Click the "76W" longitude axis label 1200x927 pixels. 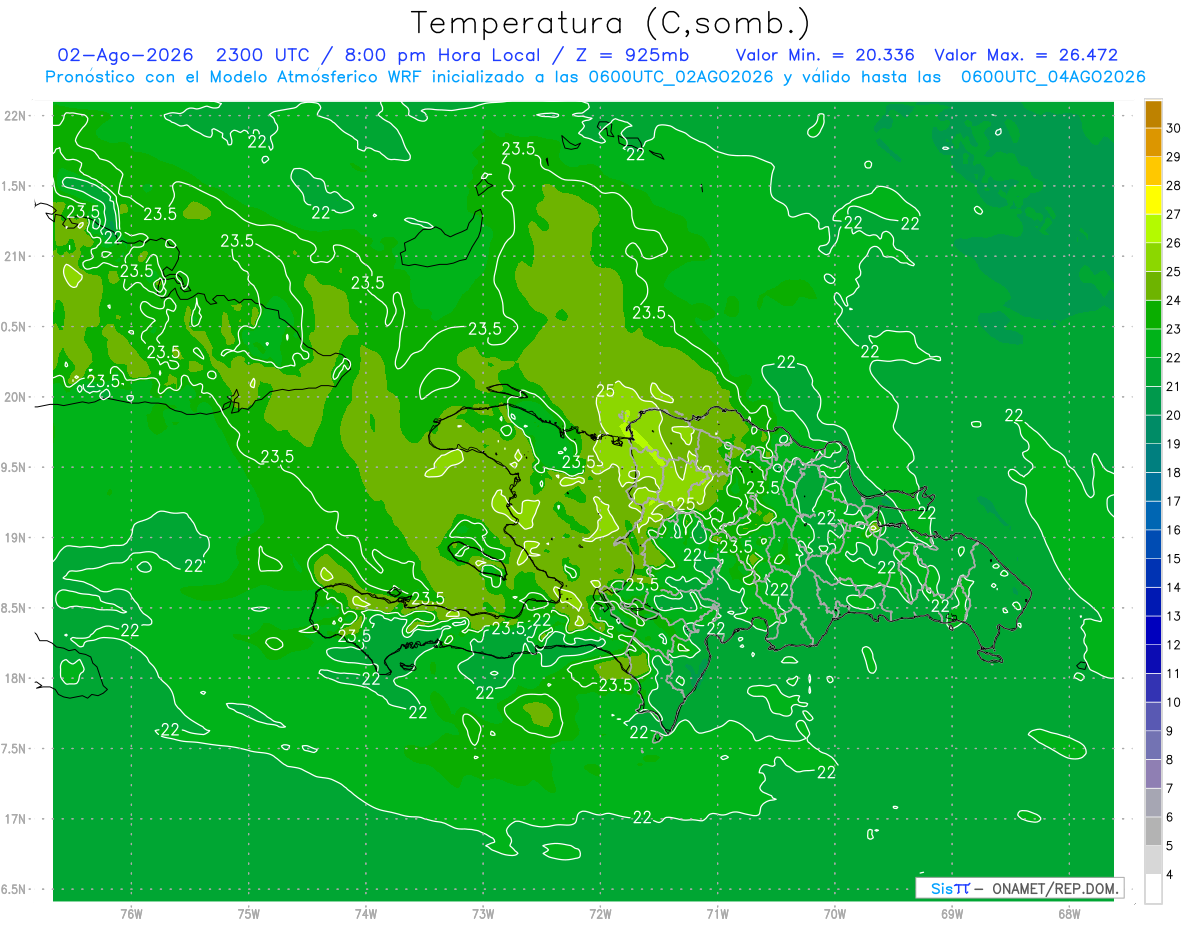[131, 913]
